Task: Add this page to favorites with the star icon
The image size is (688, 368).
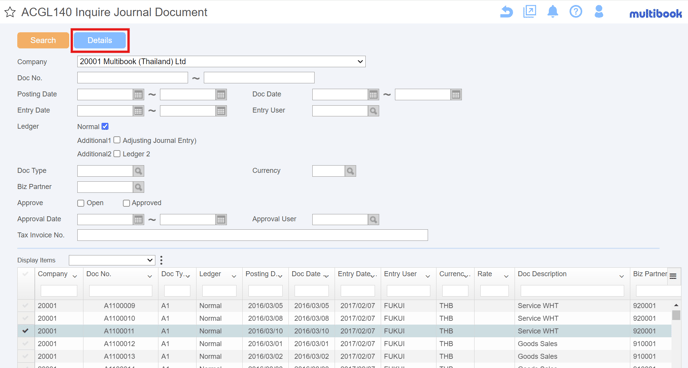Action: (10, 12)
